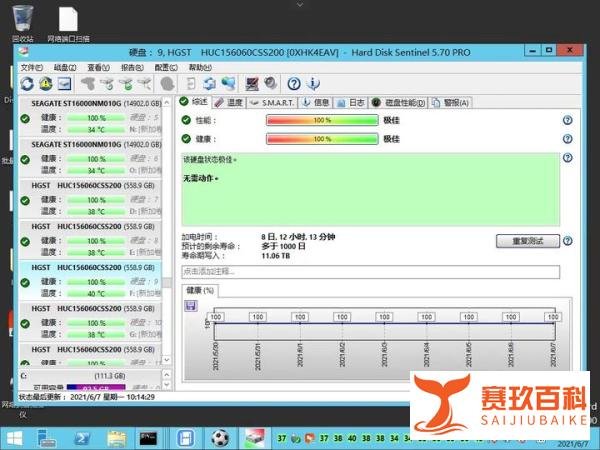Switch to the 警报 tab
The width and height of the screenshot is (600, 450).
[451, 103]
